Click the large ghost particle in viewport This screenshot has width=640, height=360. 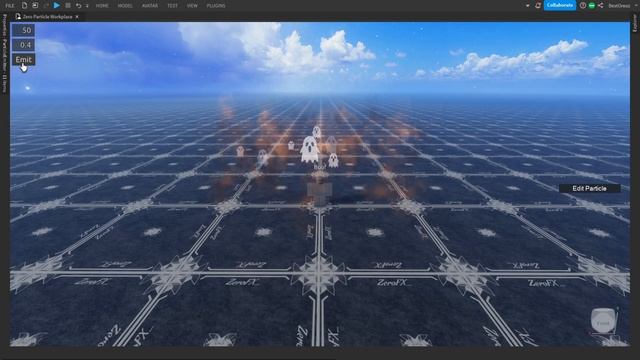(x=309, y=149)
